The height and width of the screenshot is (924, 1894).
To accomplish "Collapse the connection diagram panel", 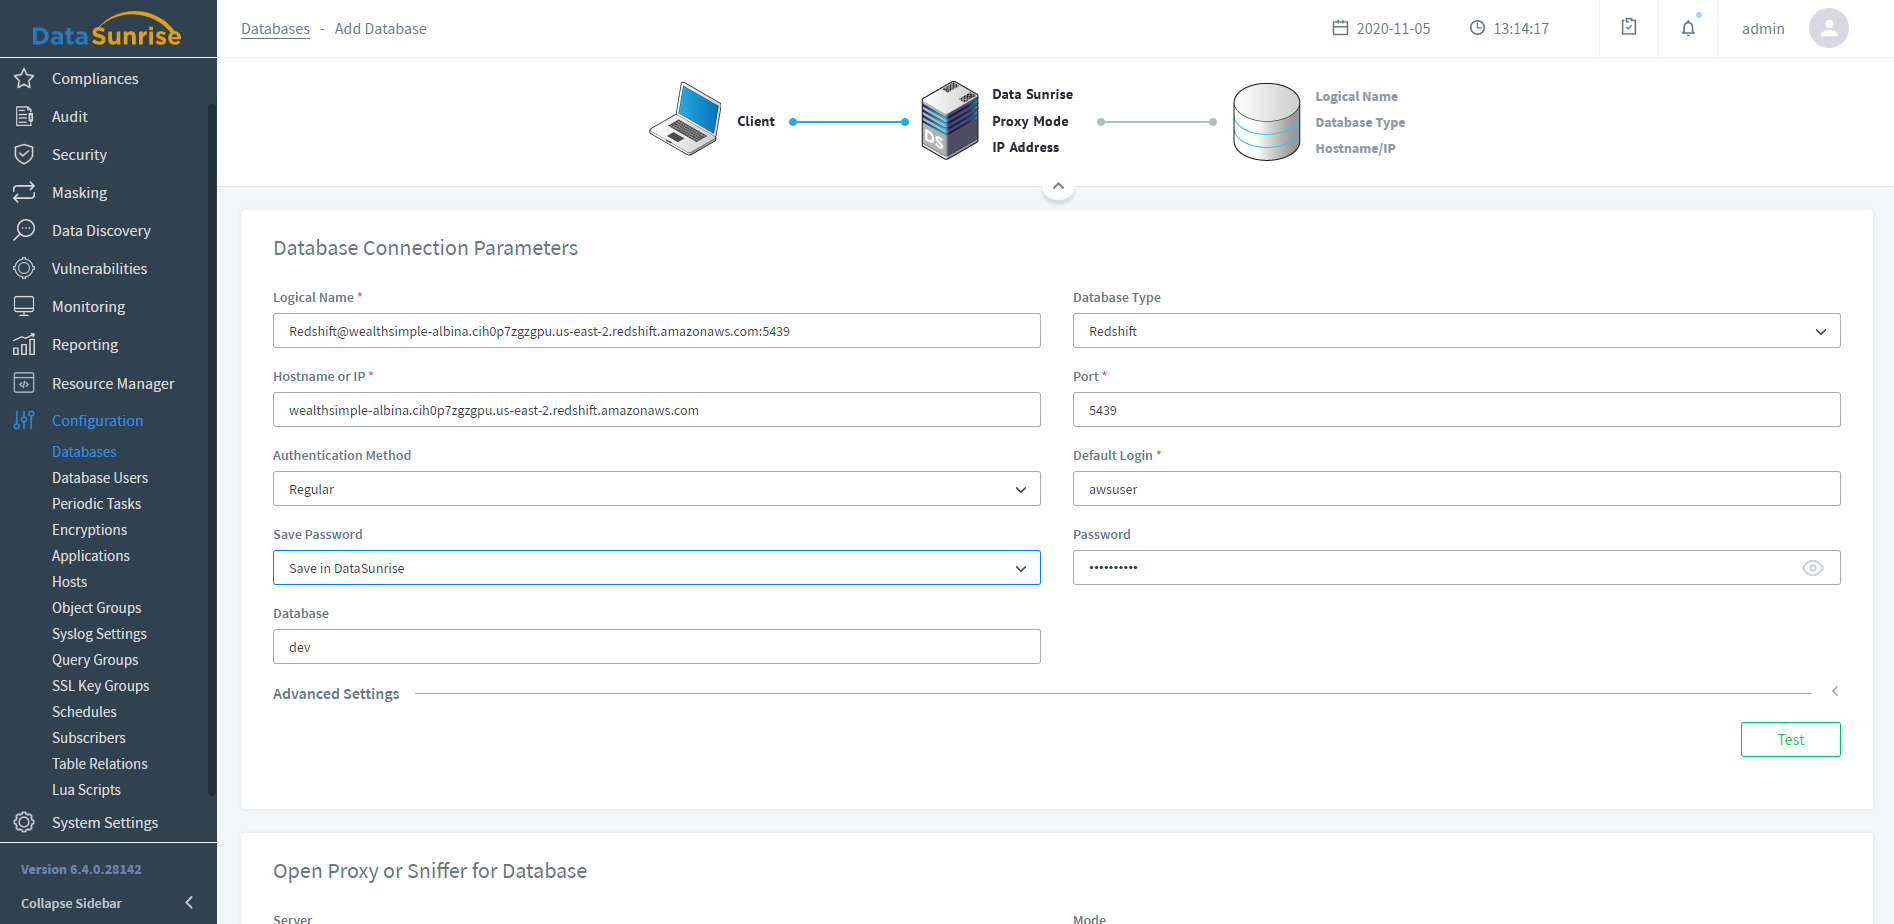I will (1058, 187).
